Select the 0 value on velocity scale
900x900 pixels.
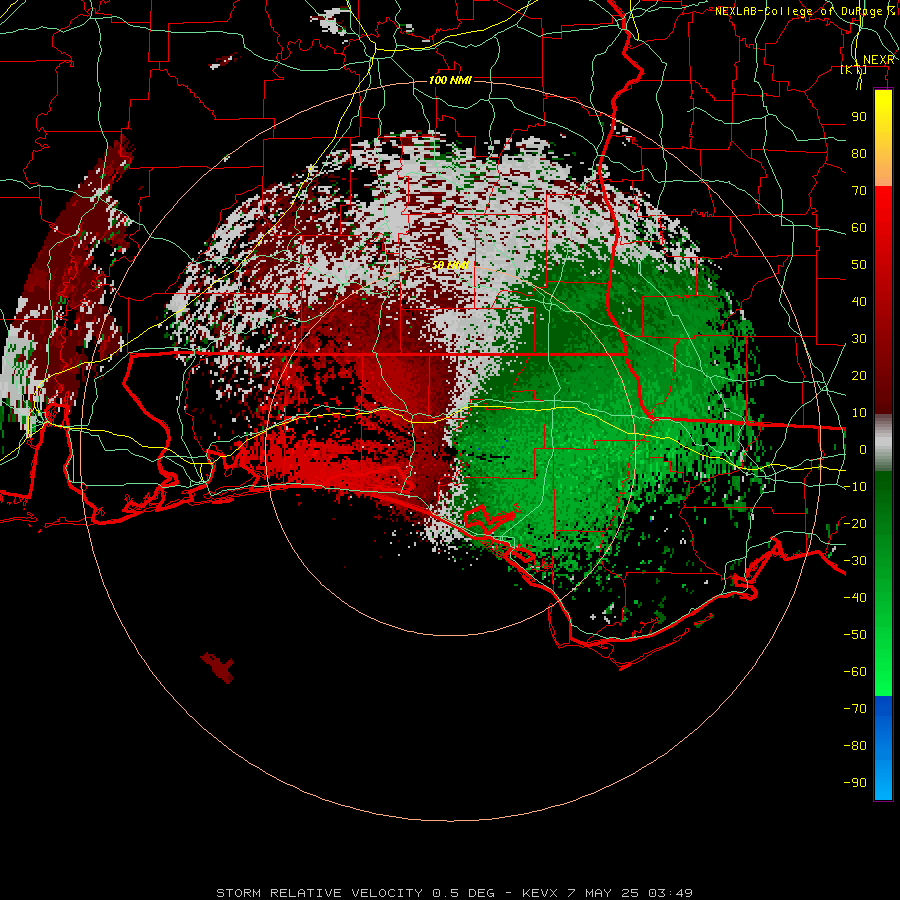pos(863,450)
